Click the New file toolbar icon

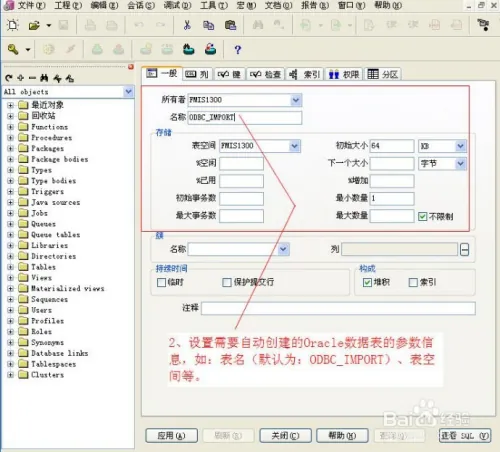pos(13,25)
